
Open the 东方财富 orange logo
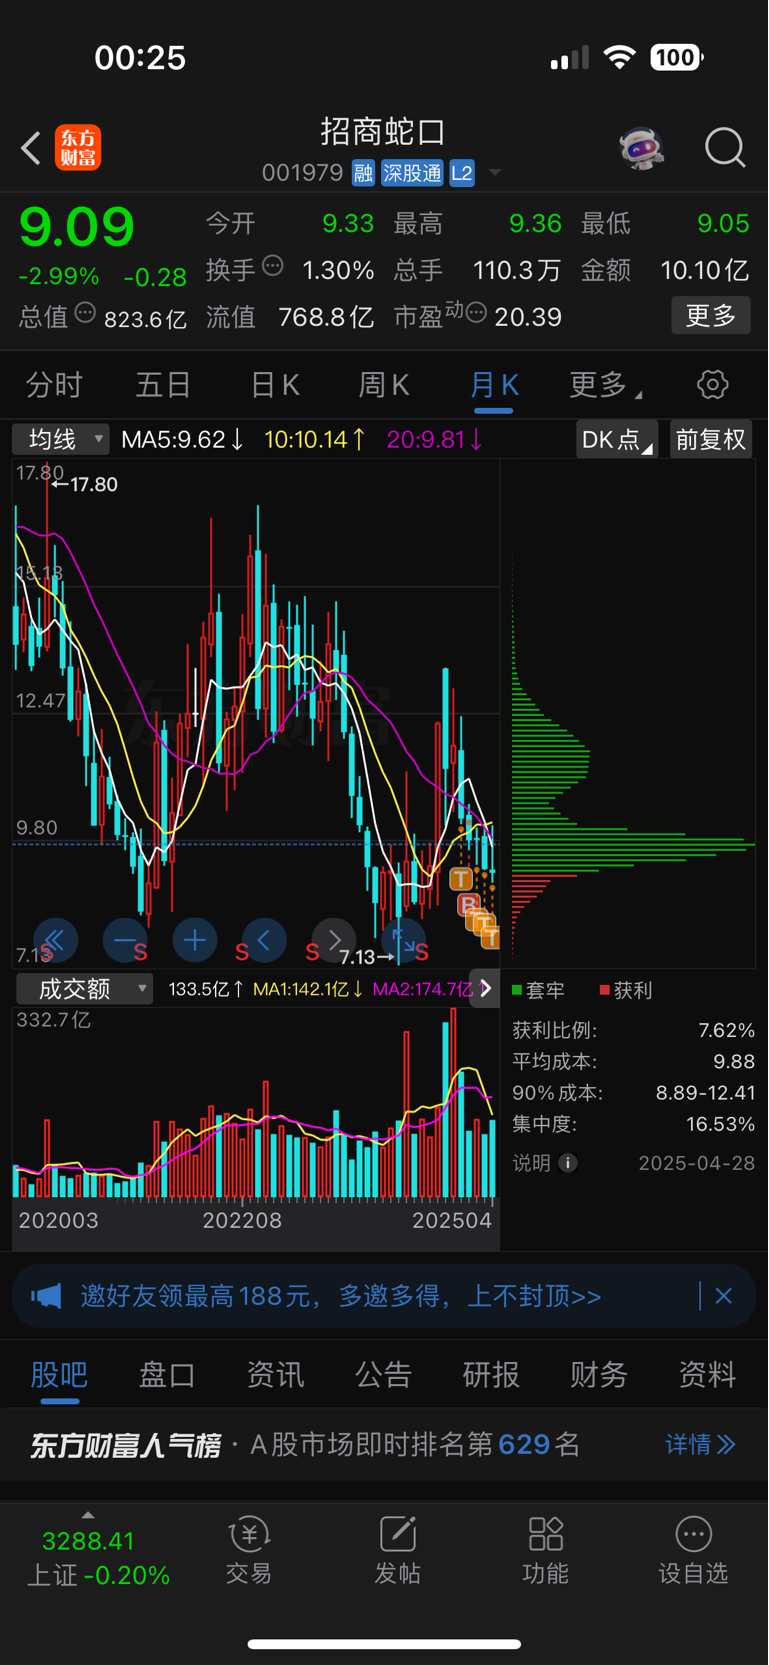(77, 148)
